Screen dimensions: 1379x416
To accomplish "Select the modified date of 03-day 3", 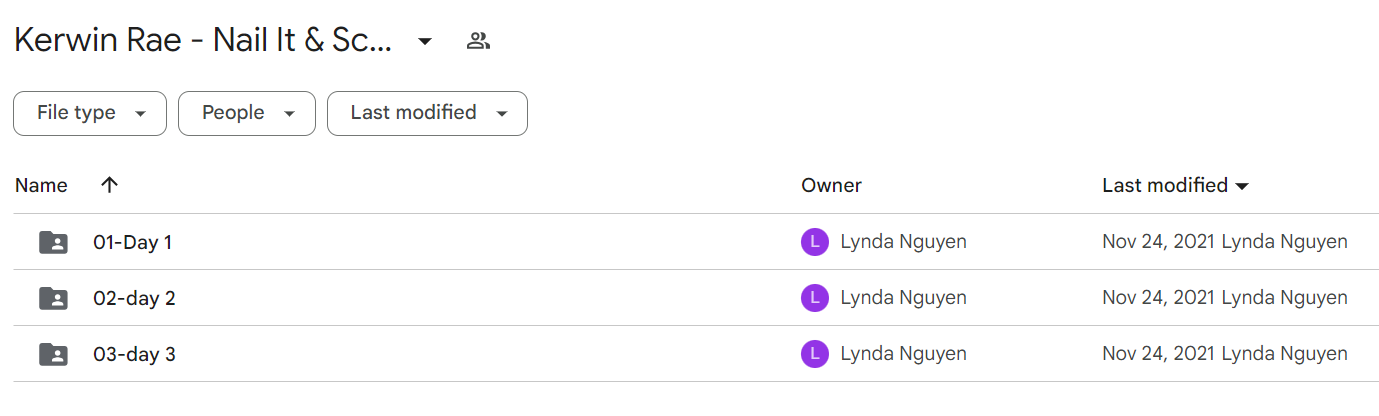I will click(1159, 354).
